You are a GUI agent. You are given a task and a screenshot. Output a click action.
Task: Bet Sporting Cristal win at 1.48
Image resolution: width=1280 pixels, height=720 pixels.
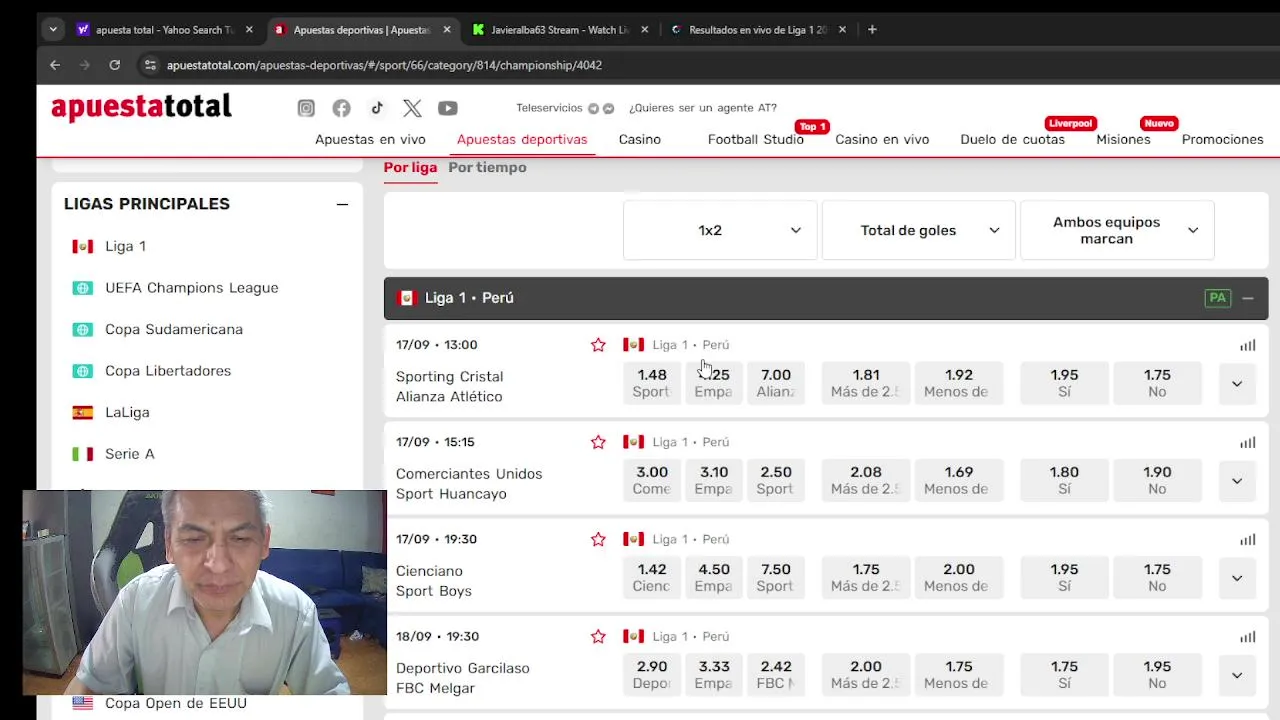[x=651, y=383]
